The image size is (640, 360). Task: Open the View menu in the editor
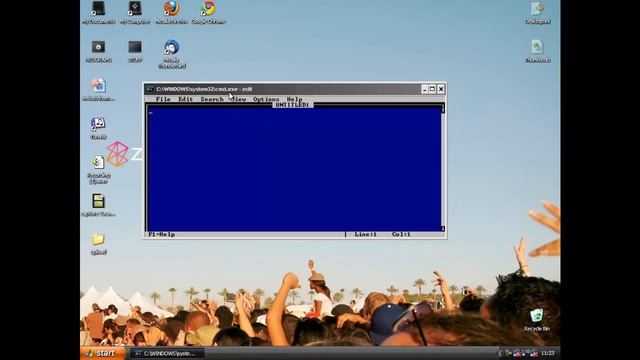tap(238, 99)
